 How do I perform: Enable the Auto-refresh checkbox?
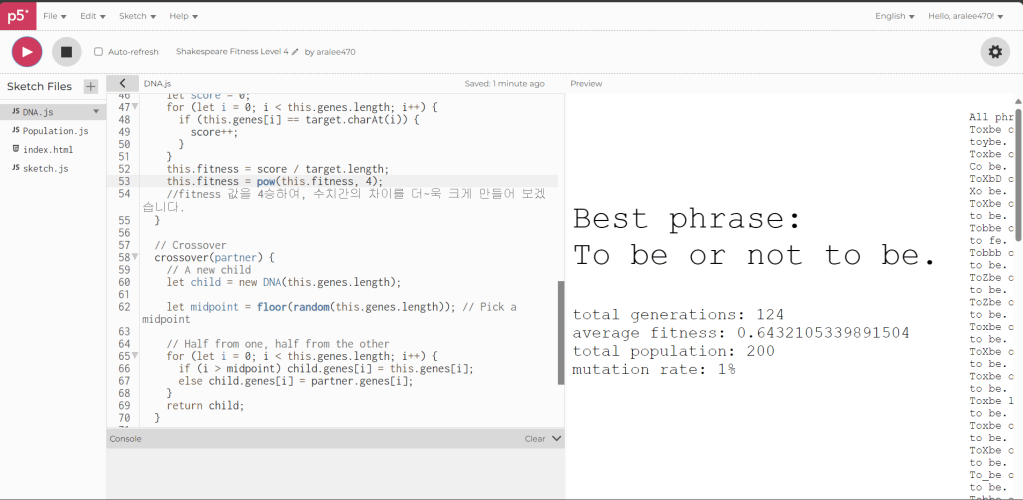(98, 52)
